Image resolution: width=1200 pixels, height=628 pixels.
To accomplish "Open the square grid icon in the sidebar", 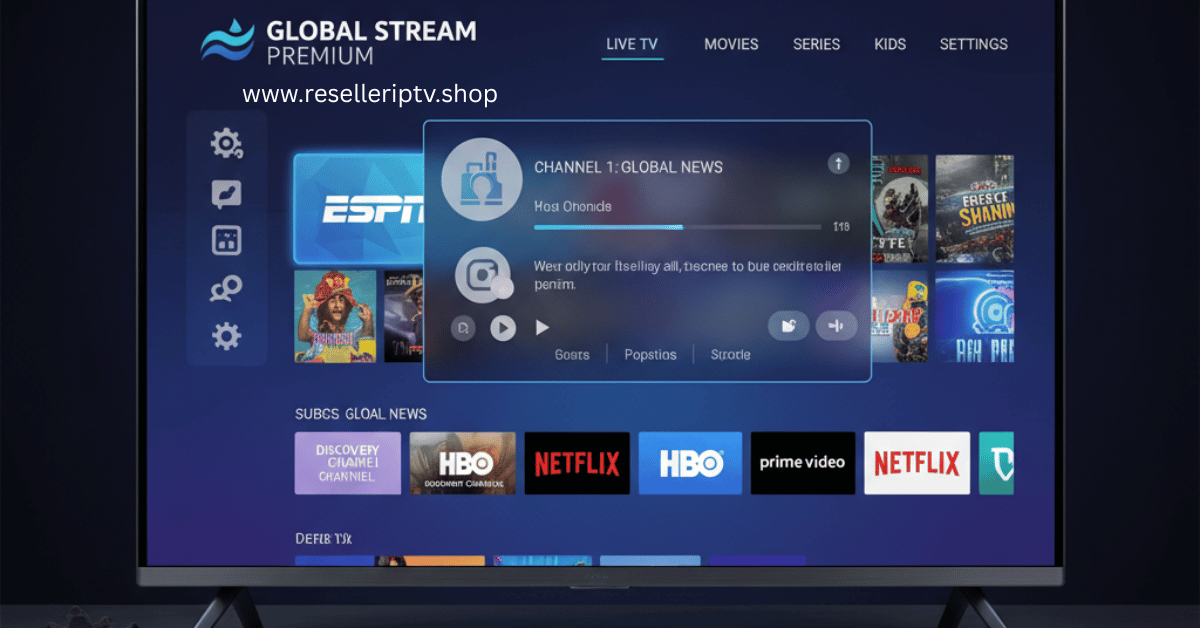I will 226,241.
